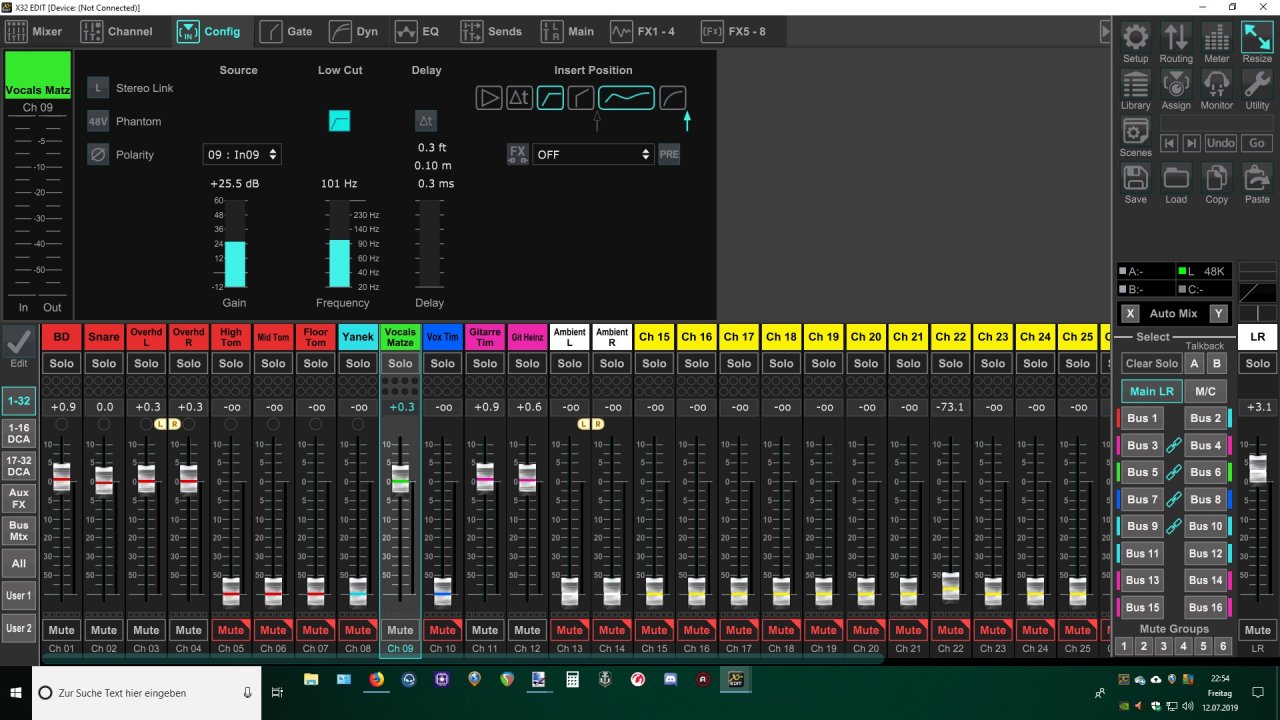This screenshot has height=720, width=1280.
Task: Toggle the PRE insert button
Action: click(x=669, y=154)
